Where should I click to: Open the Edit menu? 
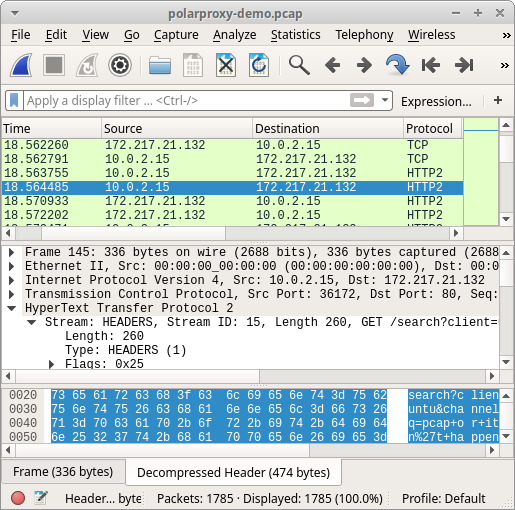point(56,35)
